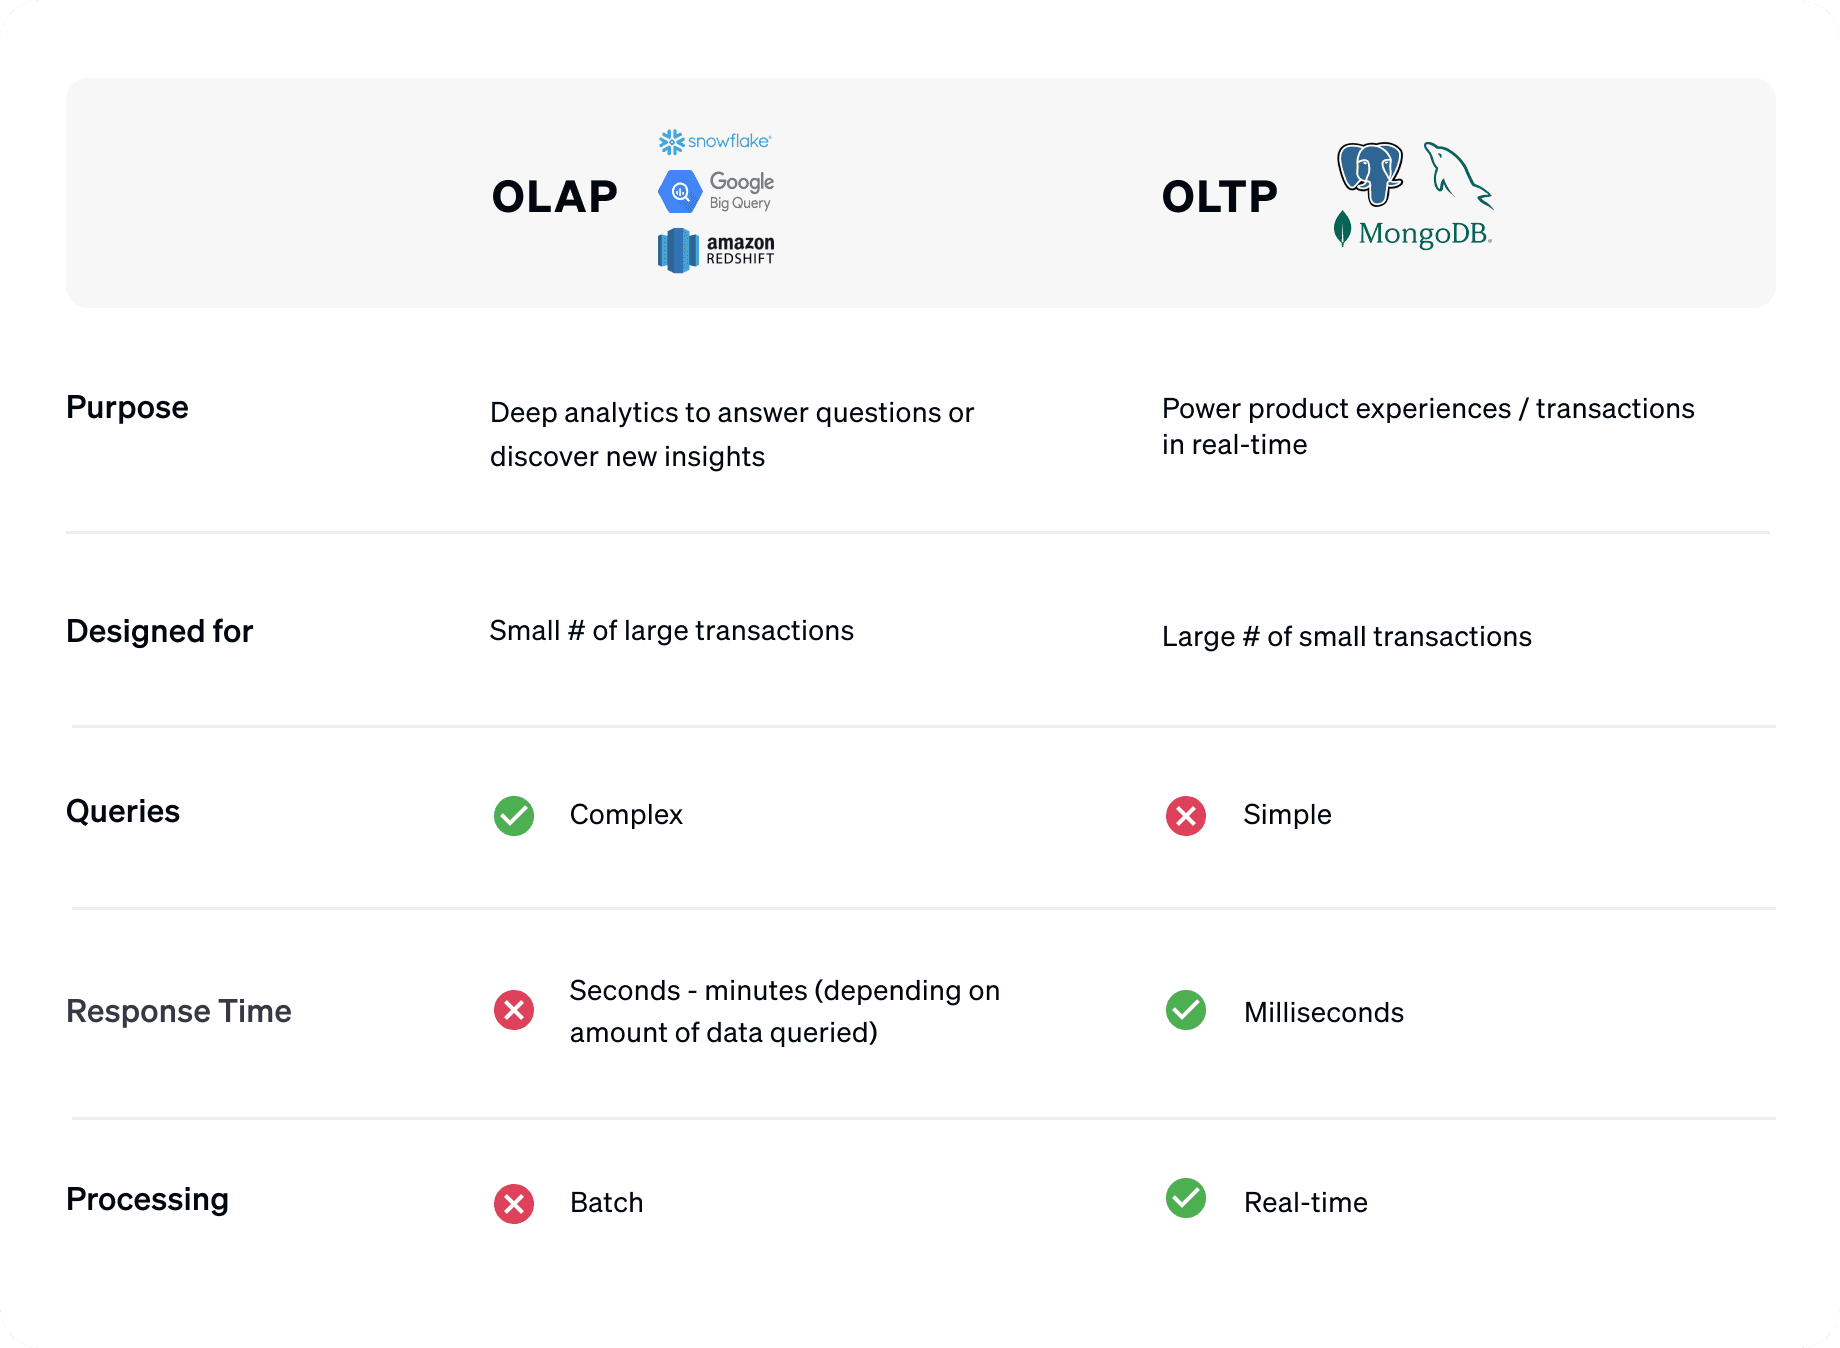Click the Purpose row label
Screen dimensions: 1840x1348
[x=127, y=408]
